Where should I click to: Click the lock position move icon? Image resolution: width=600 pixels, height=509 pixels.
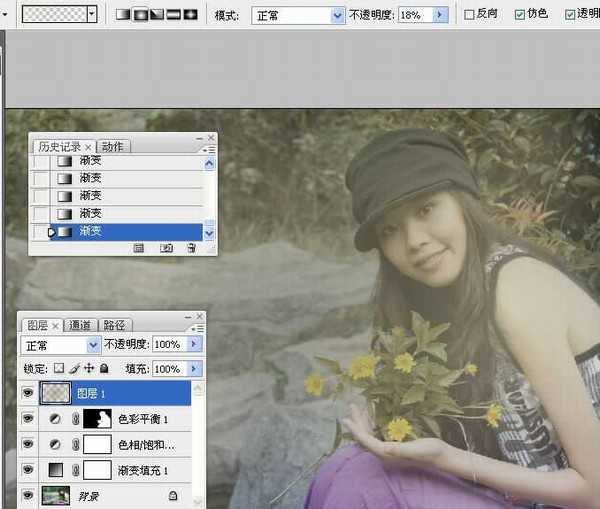point(88,368)
